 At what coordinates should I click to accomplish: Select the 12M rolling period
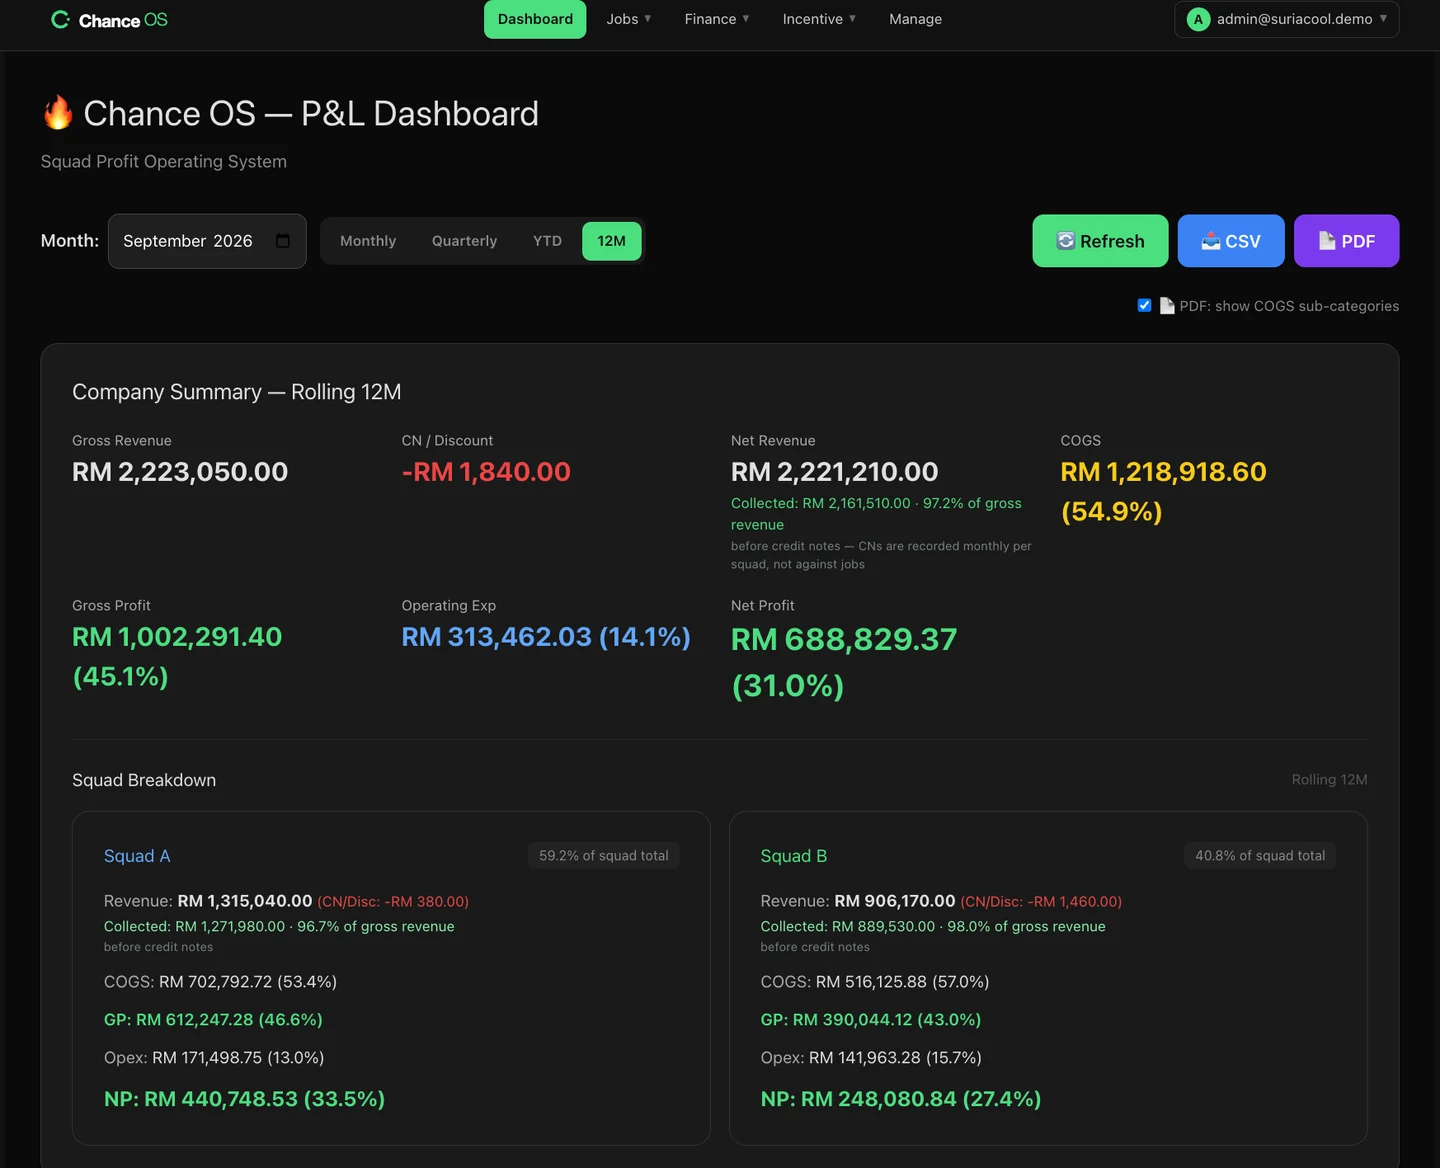click(x=612, y=241)
